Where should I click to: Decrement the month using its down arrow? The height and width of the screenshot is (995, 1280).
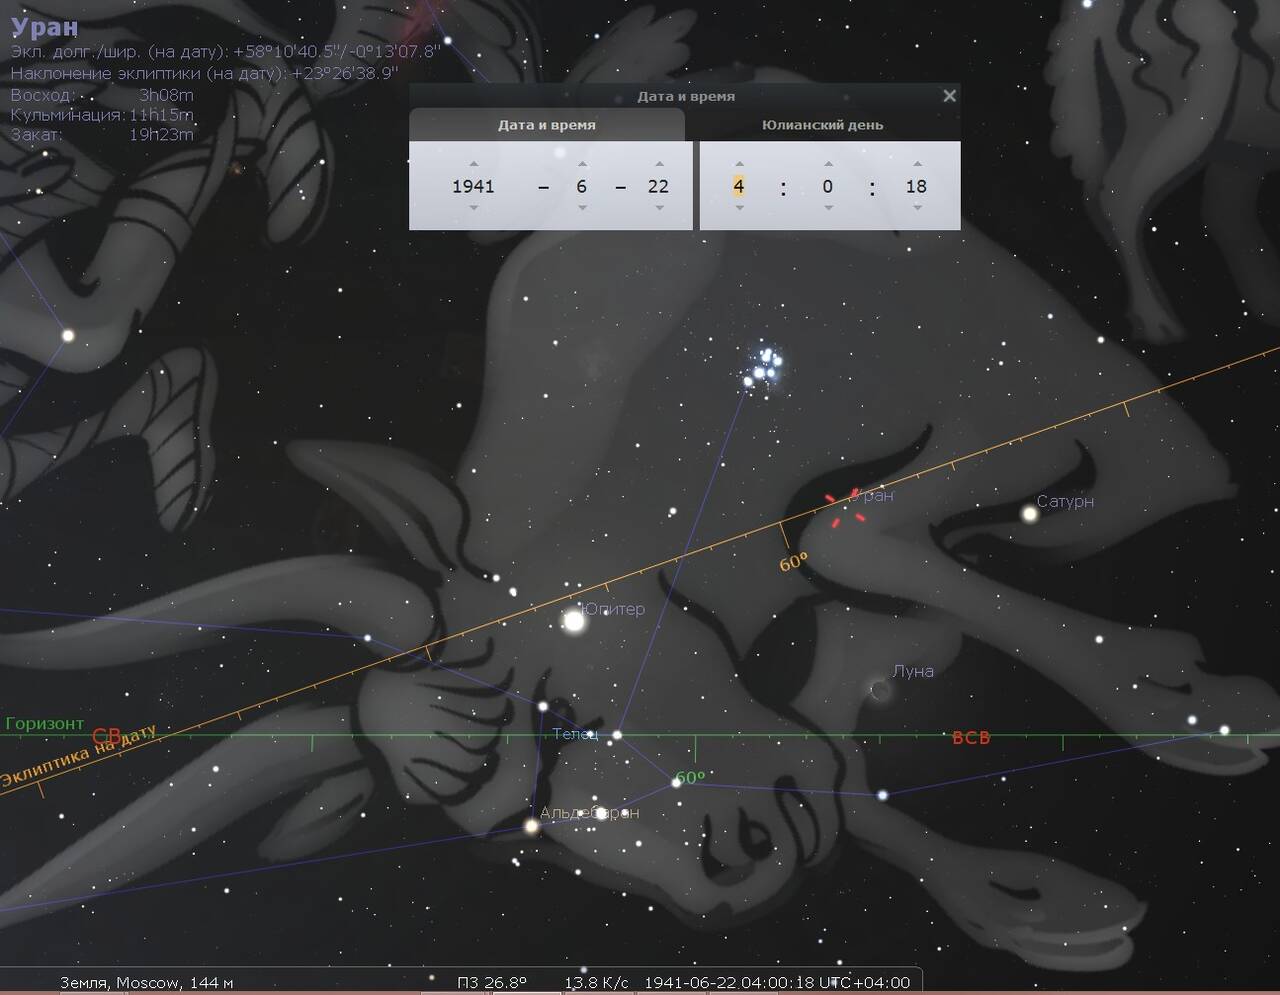[582, 208]
